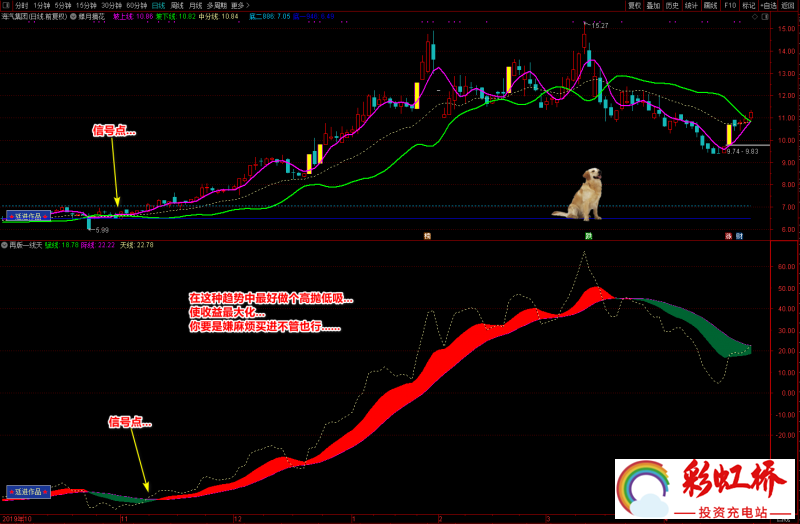Image resolution: width=800 pixels, height=524 pixels.
Task: Open the 复权 adjustment menu
Action: point(635,6)
